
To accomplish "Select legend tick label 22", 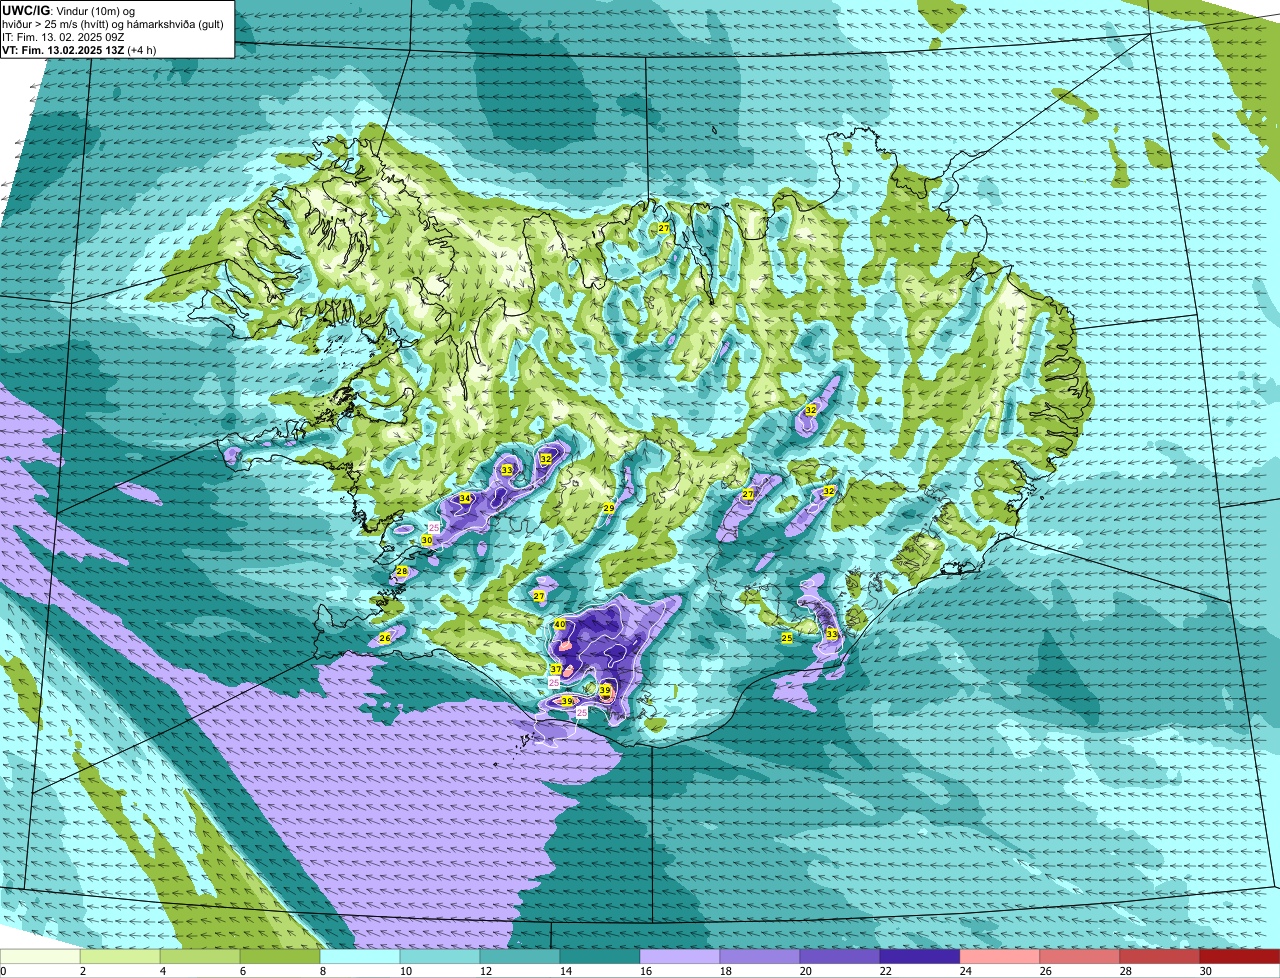I will pos(886,971).
